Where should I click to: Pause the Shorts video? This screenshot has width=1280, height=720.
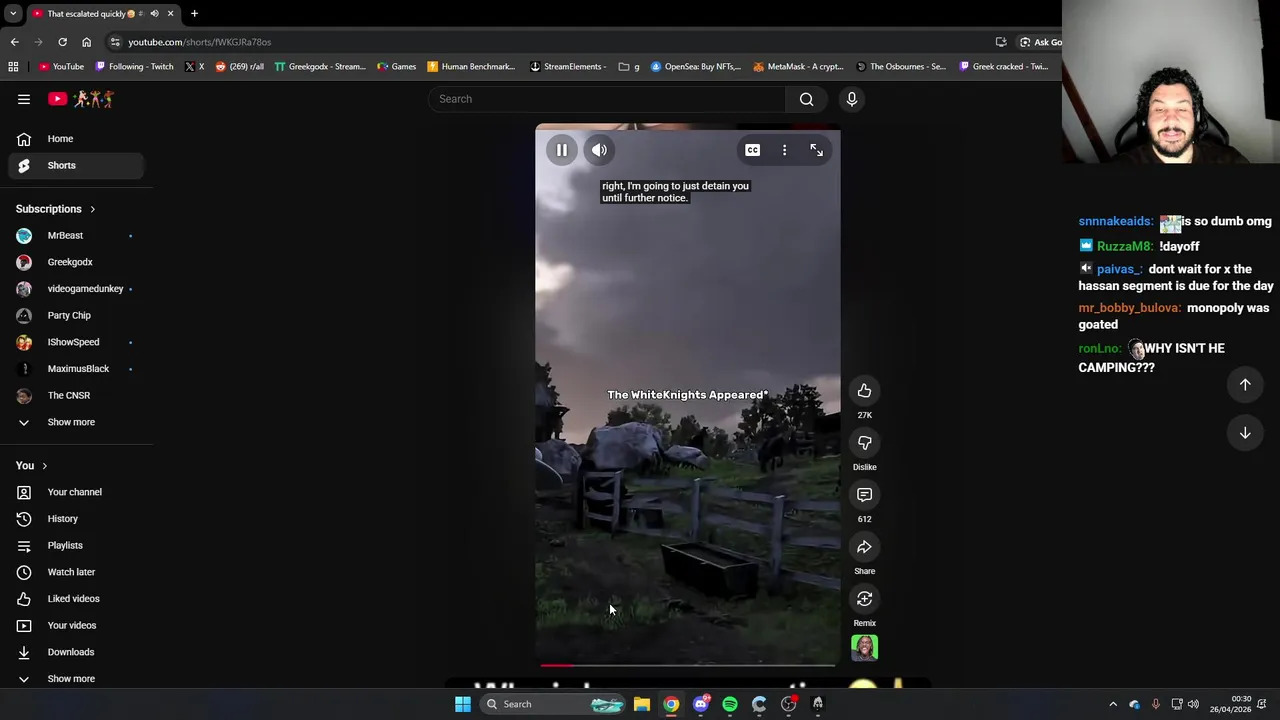(562, 150)
